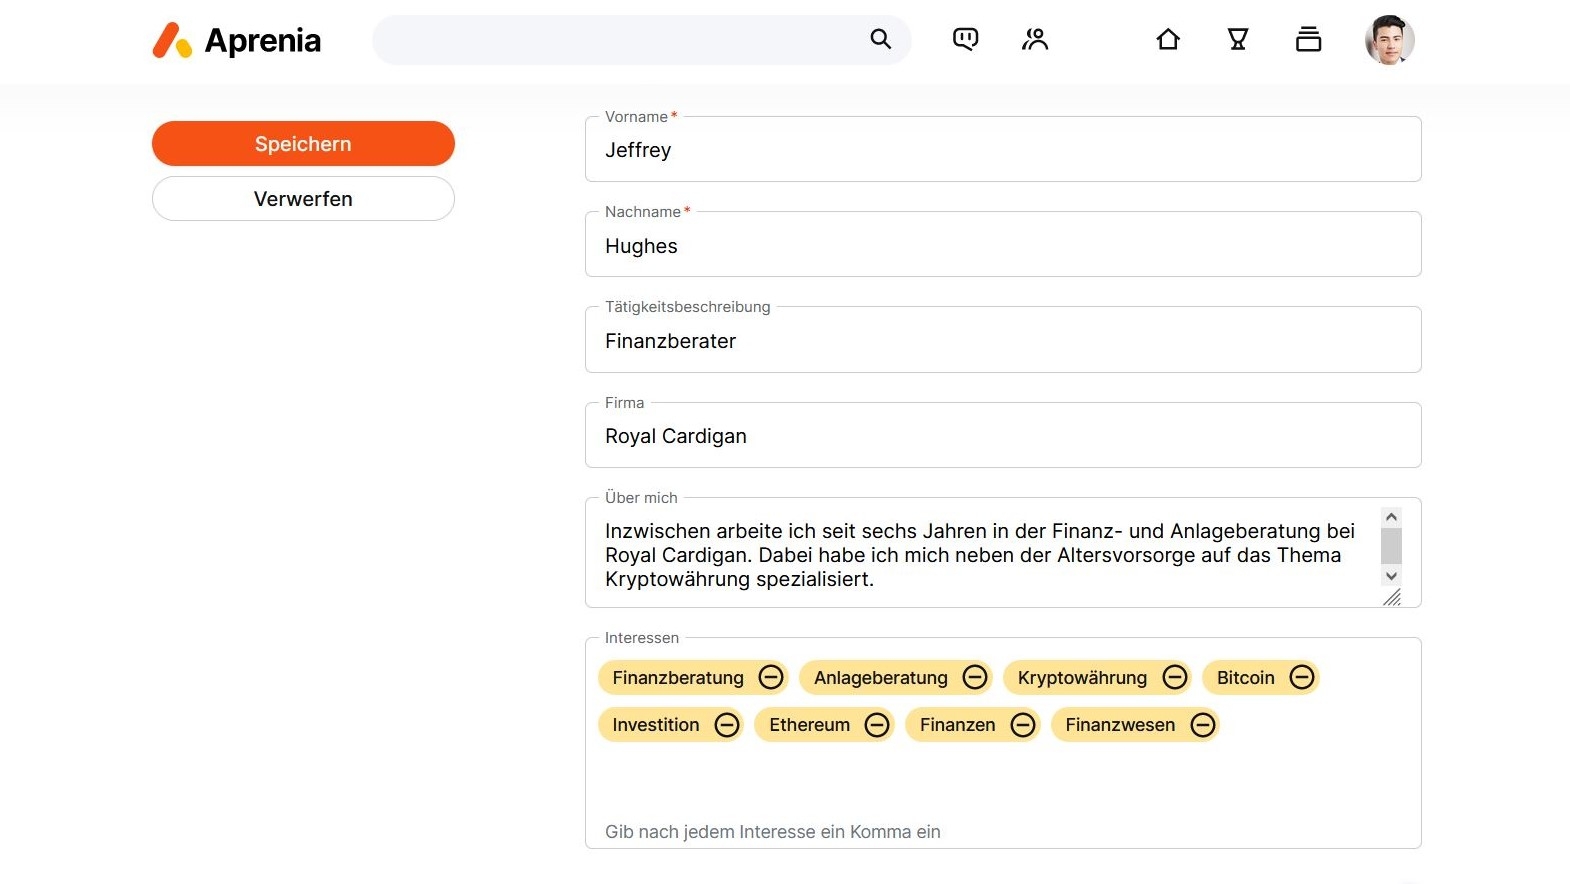Open the trophy achievements icon
Viewport: 1570px width, 884px height.
(1238, 39)
